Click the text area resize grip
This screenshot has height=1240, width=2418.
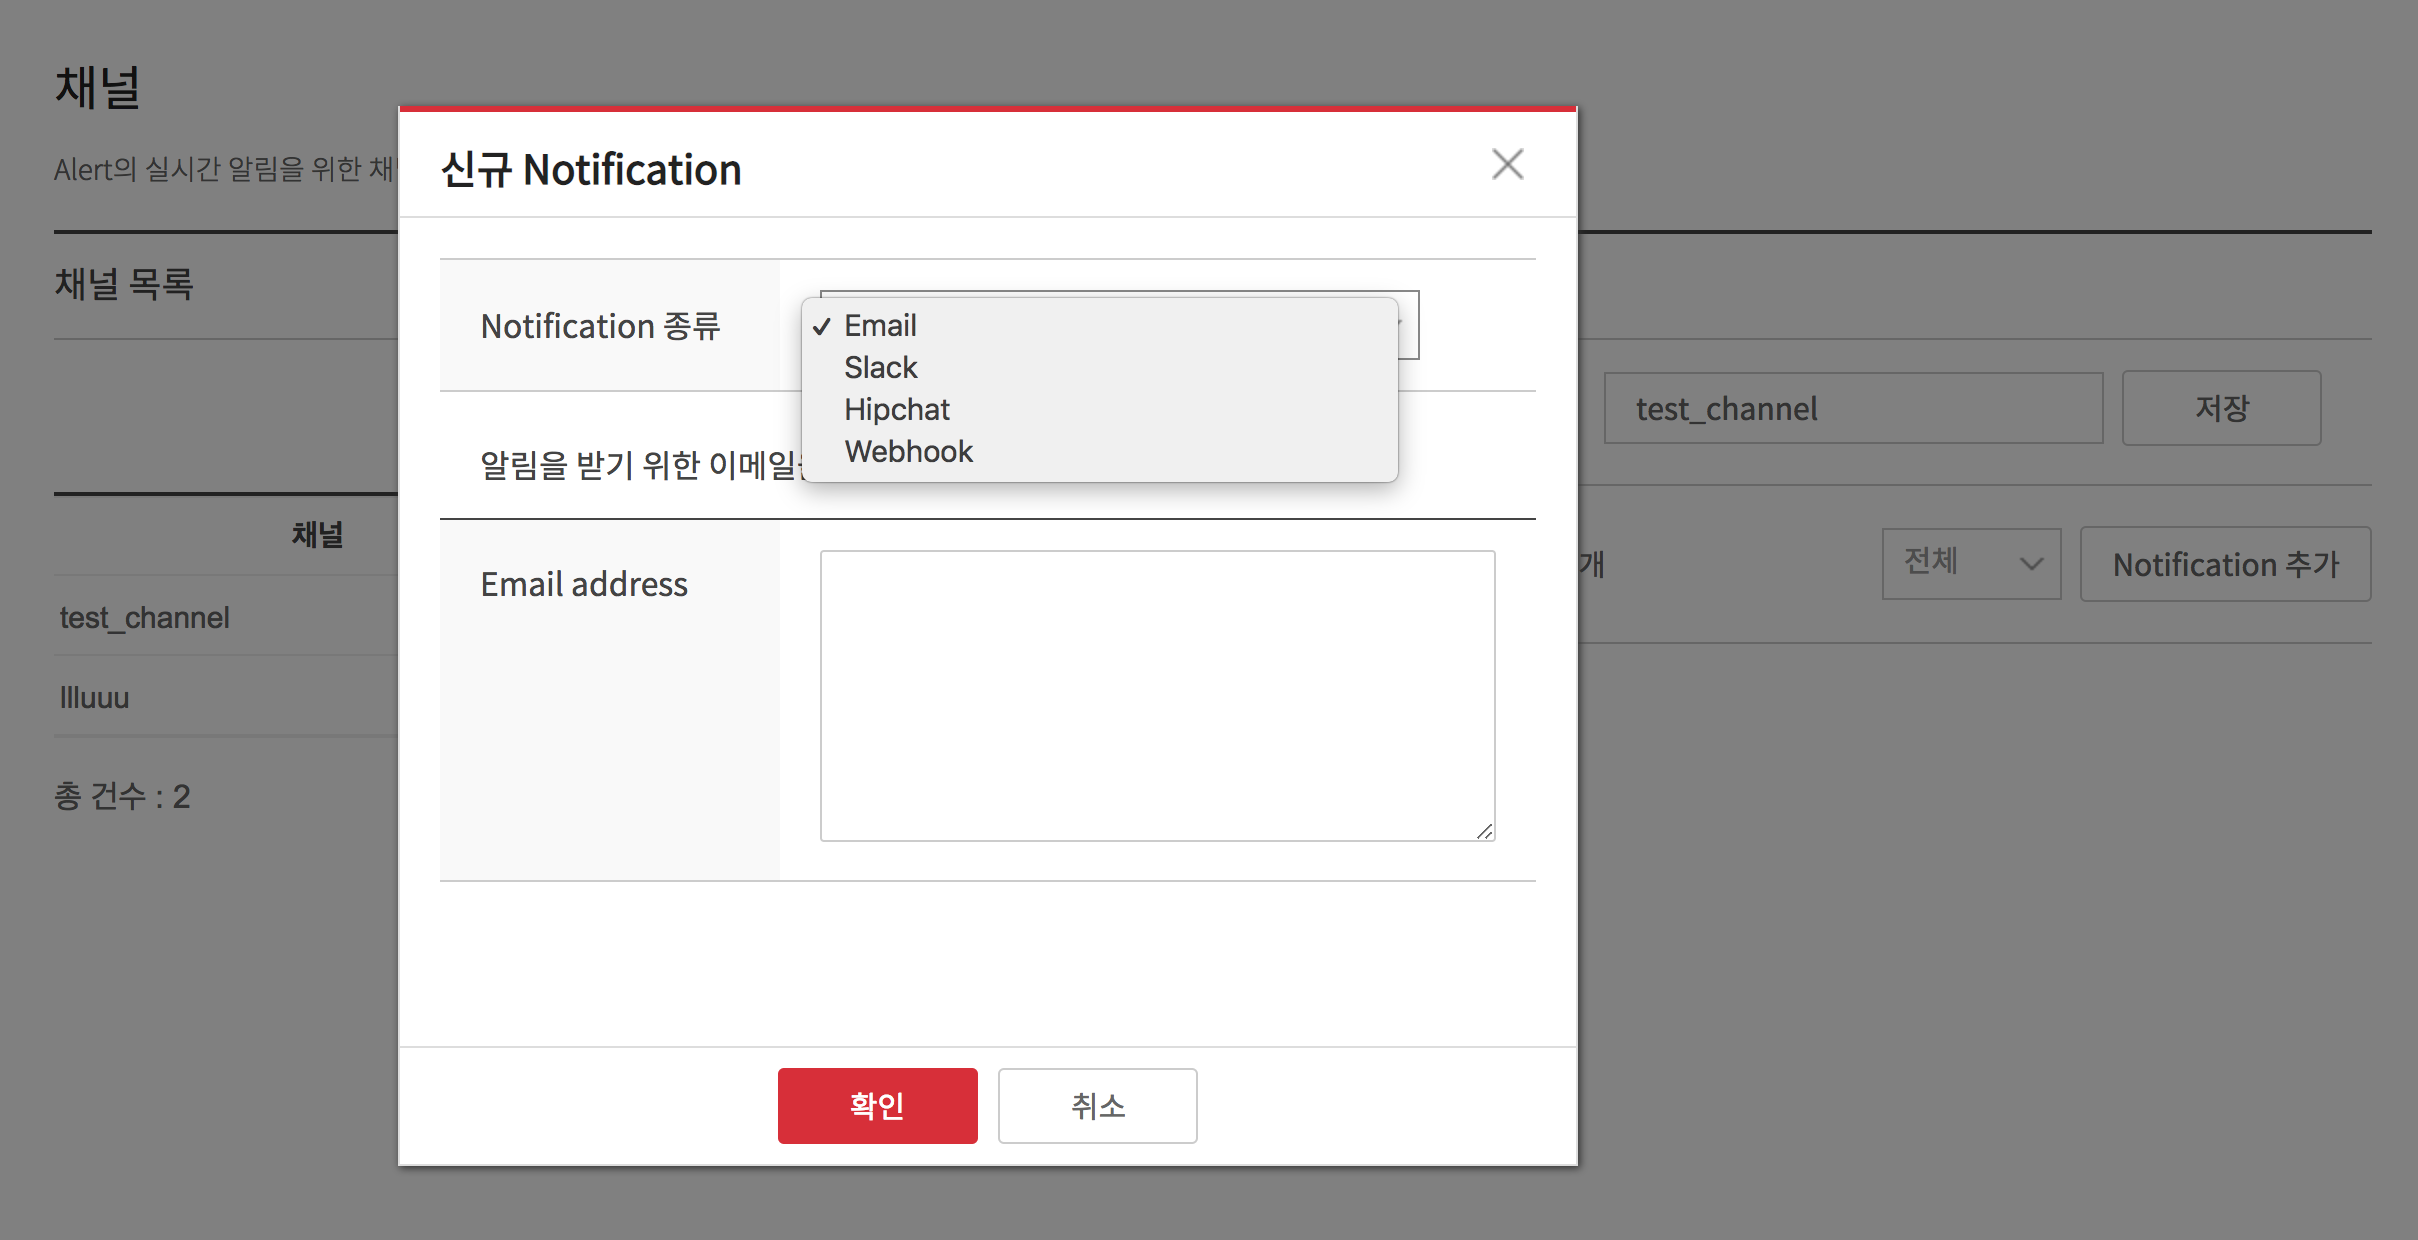1485,832
